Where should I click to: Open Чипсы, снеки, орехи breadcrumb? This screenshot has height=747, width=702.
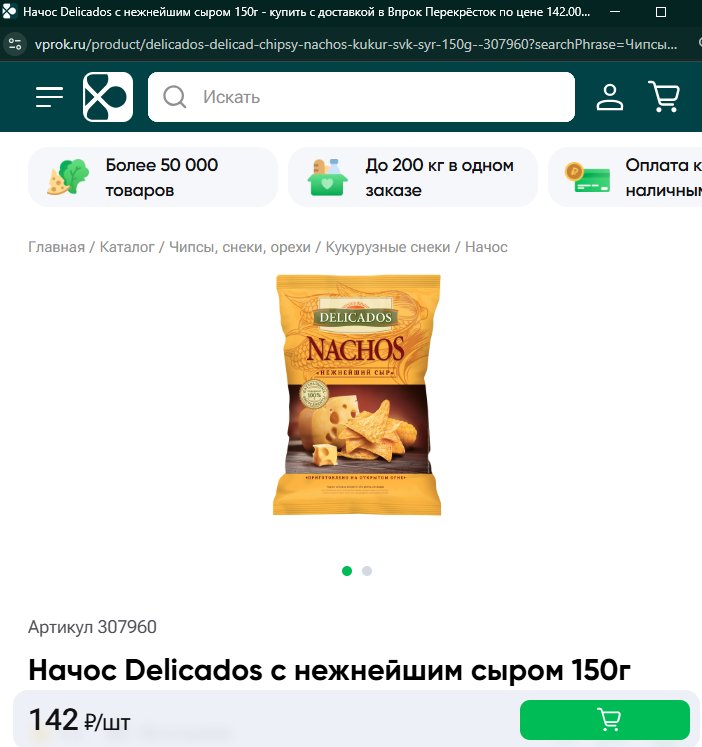pyautogui.click(x=240, y=247)
